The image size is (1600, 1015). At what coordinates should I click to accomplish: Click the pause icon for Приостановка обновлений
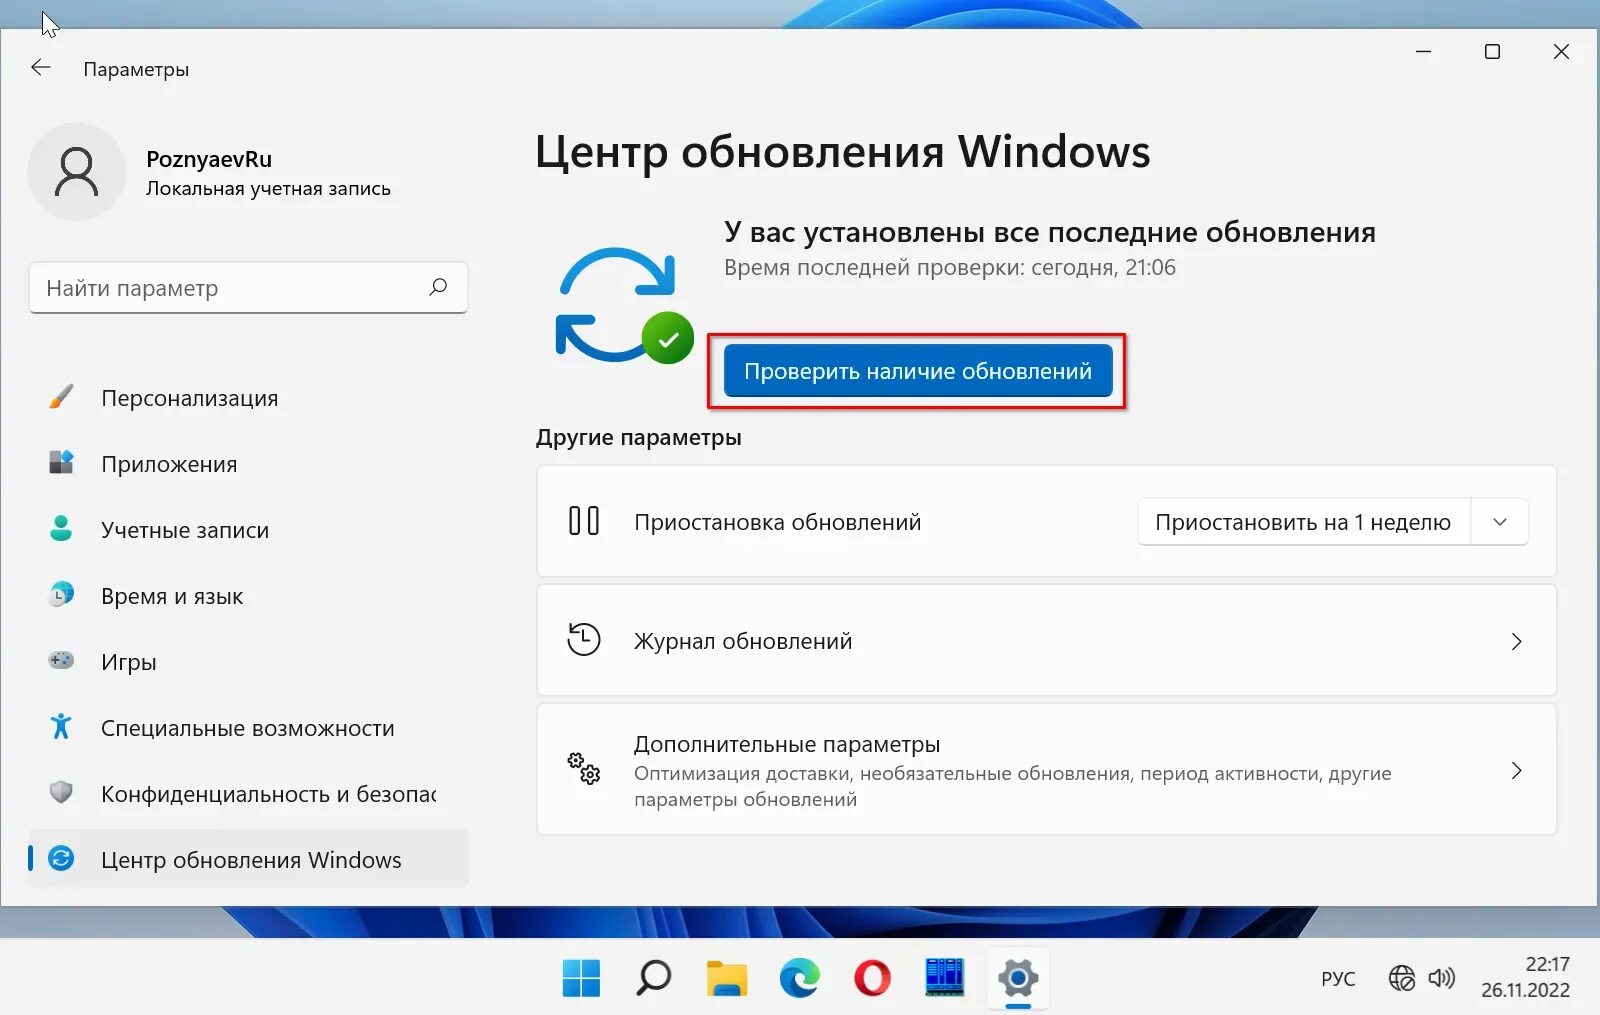pos(584,521)
